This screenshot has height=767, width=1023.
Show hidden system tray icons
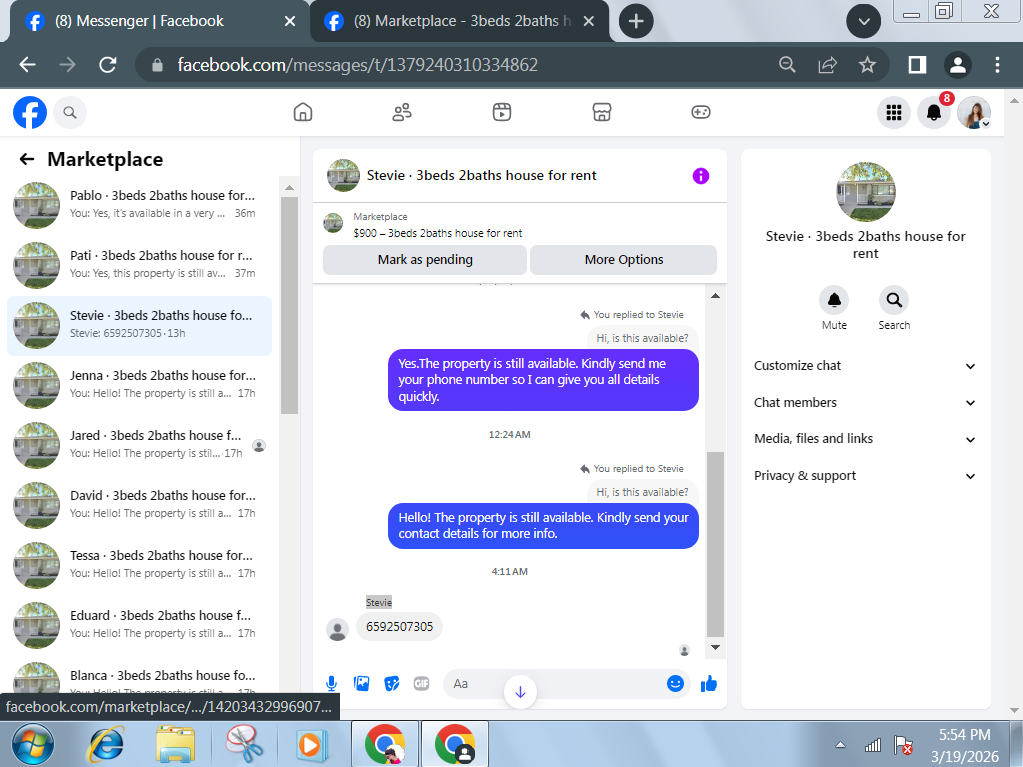[x=840, y=745]
